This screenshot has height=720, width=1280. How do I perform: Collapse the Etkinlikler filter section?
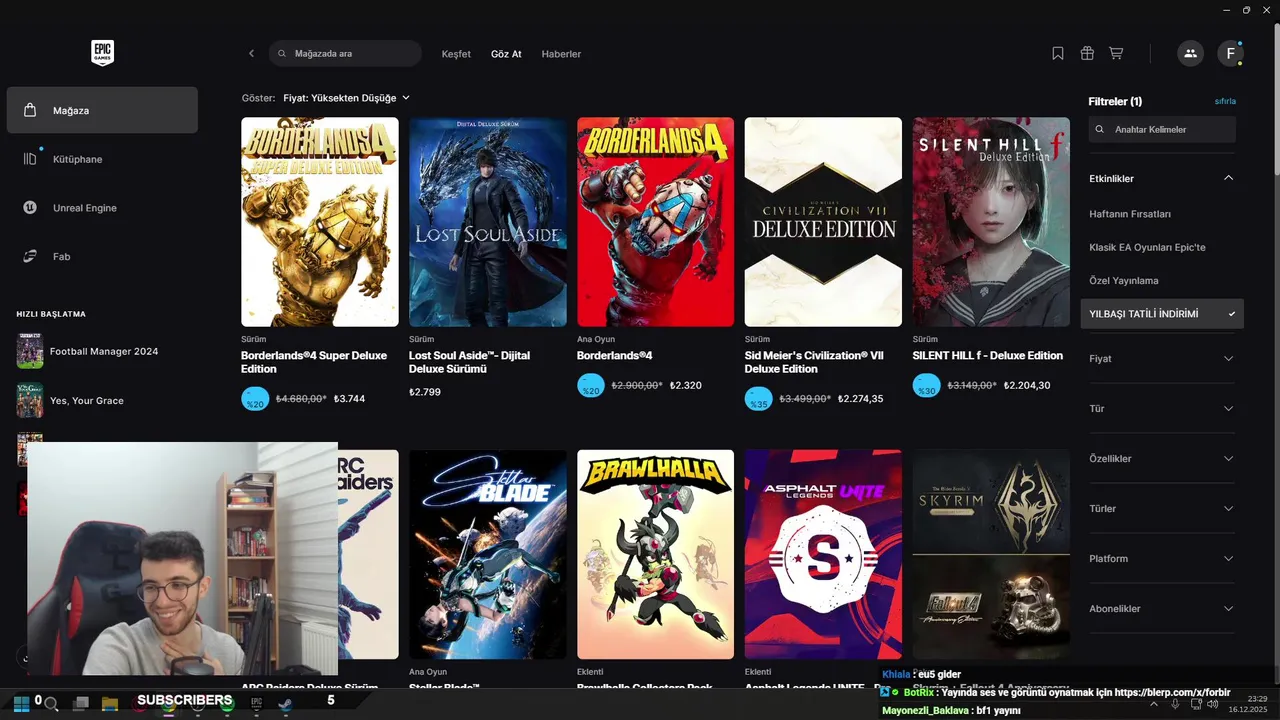pyautogui.click(x=1162, y=178)
